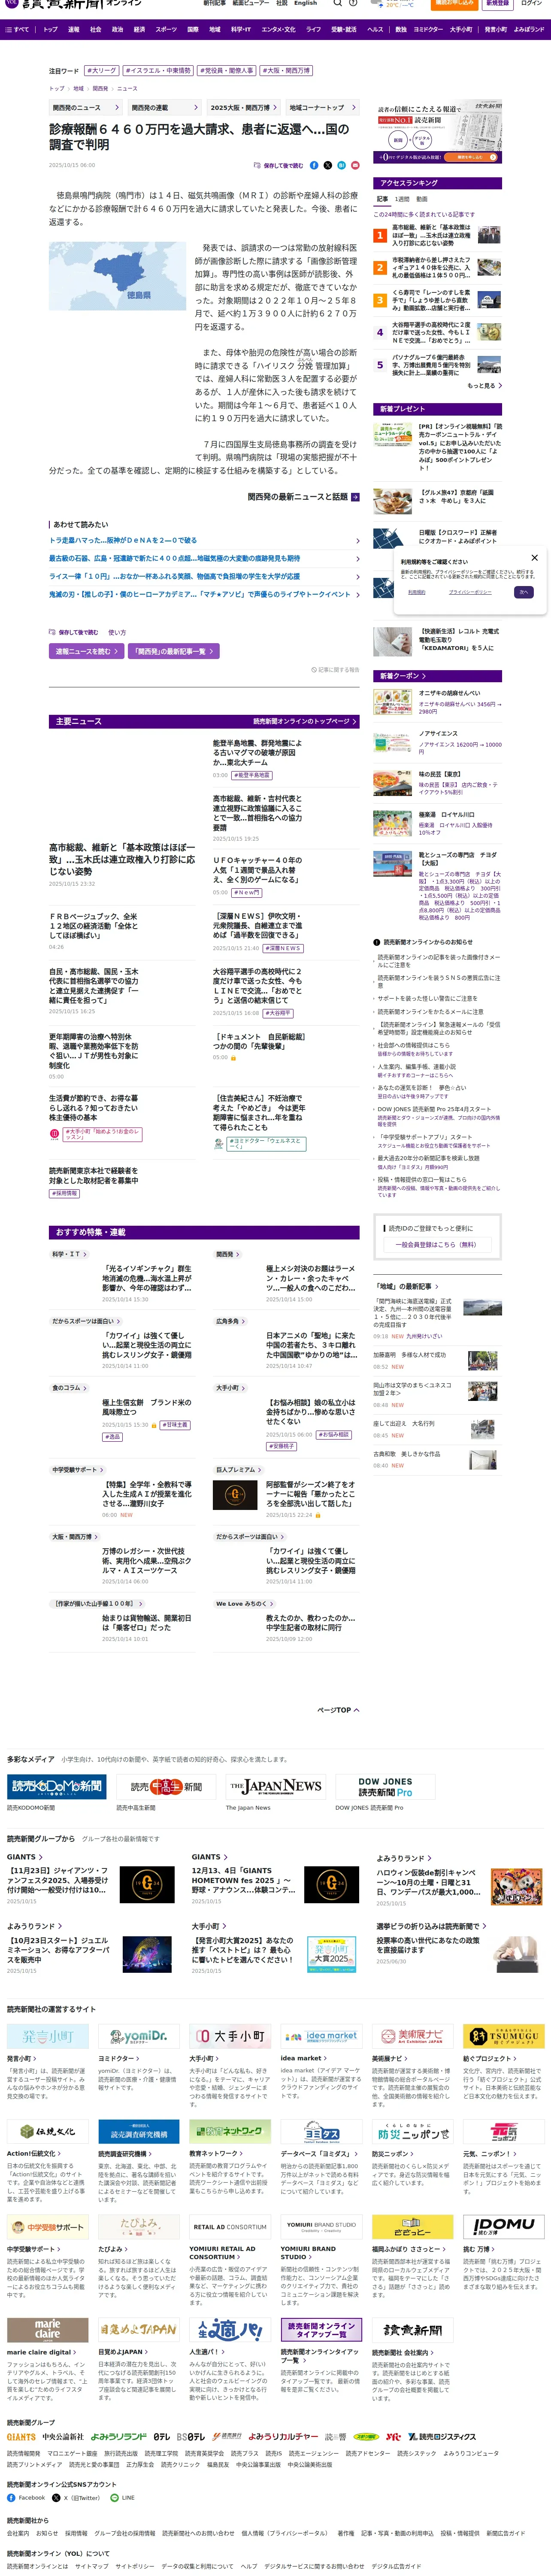Open the 読売中高生新聞 logo

pyautogui.click(x=166, y=1787)
